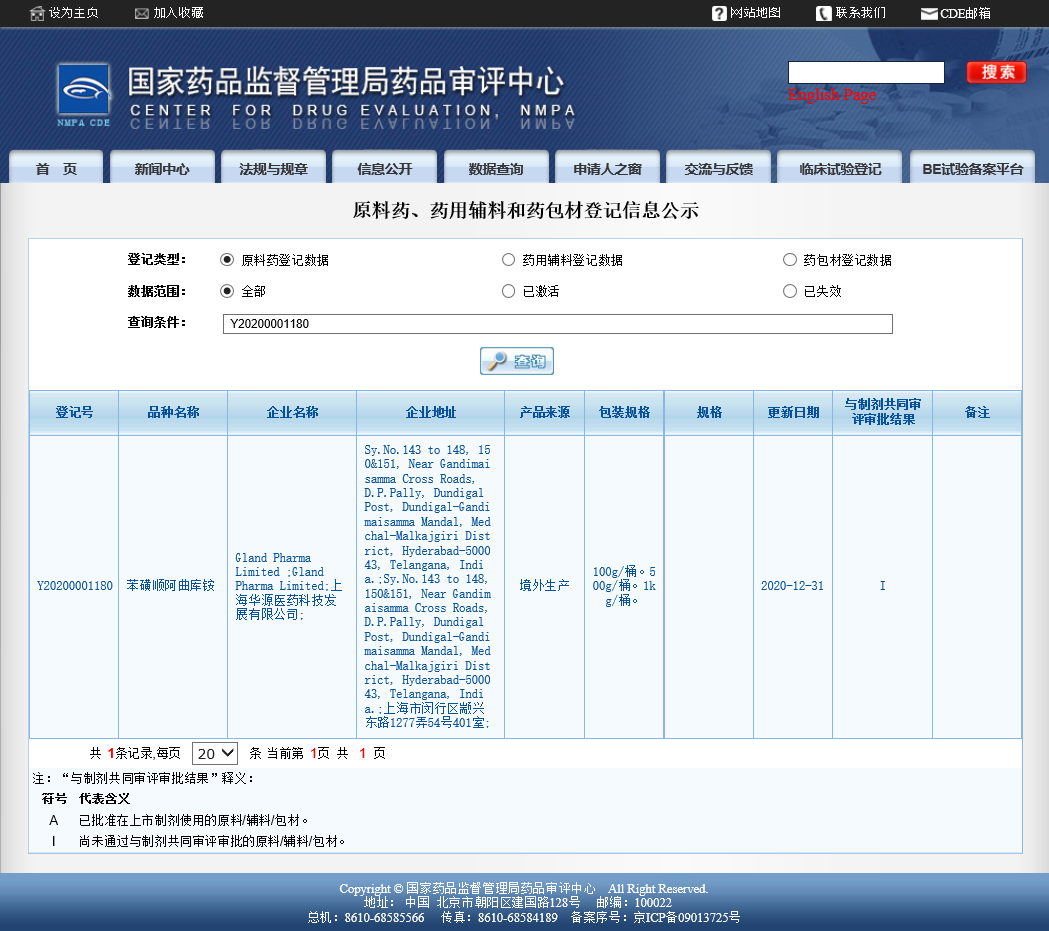Choose the 已激活 data range option
The width and height of the screenshot is (1049, 931).
(509, 291)
